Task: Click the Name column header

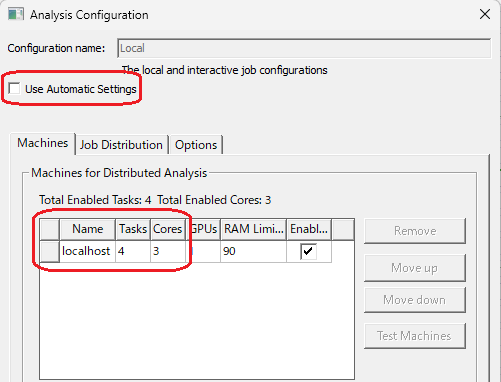Action: [x=87, y=229]
